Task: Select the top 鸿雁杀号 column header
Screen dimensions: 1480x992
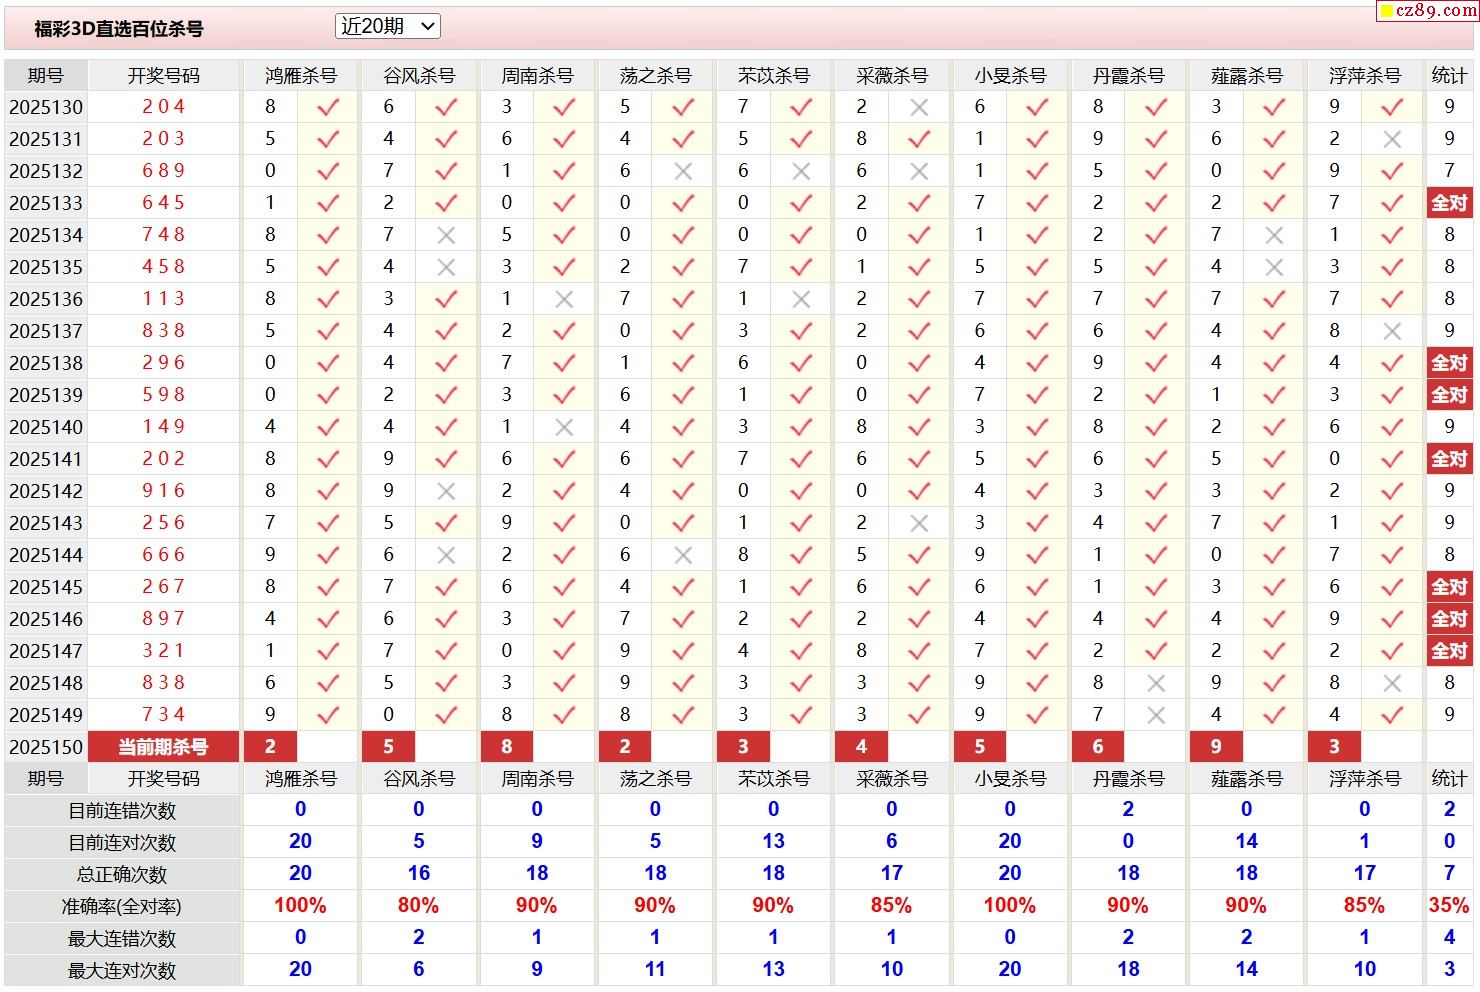Action: point(300,76)
